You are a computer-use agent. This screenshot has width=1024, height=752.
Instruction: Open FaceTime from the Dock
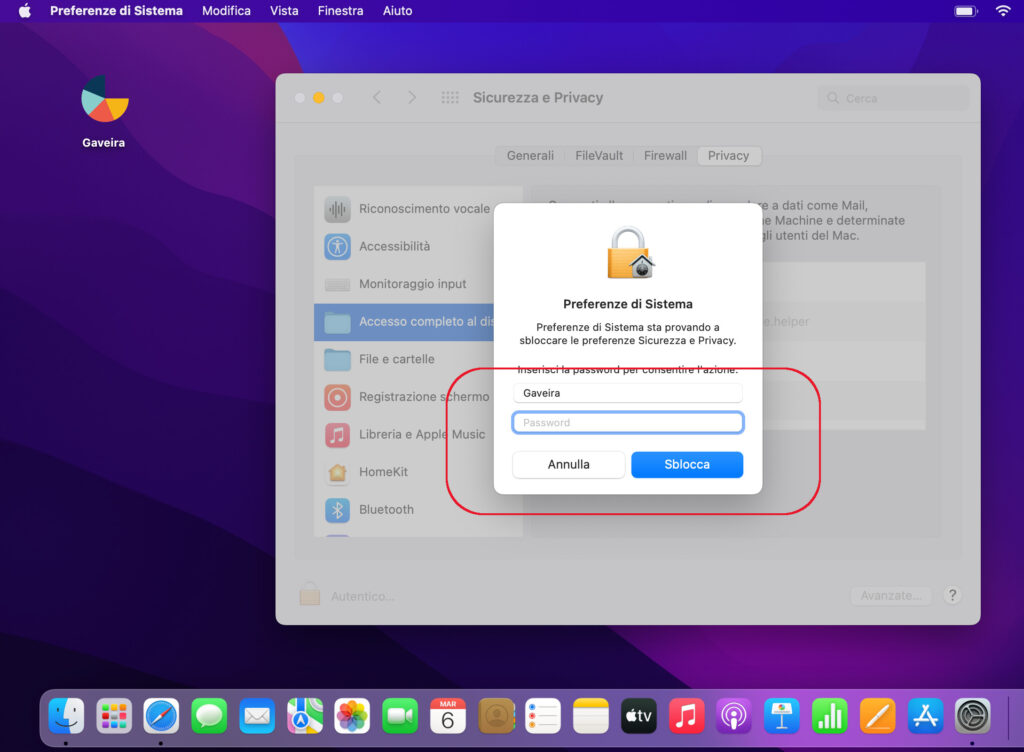(x=400, y=715)
